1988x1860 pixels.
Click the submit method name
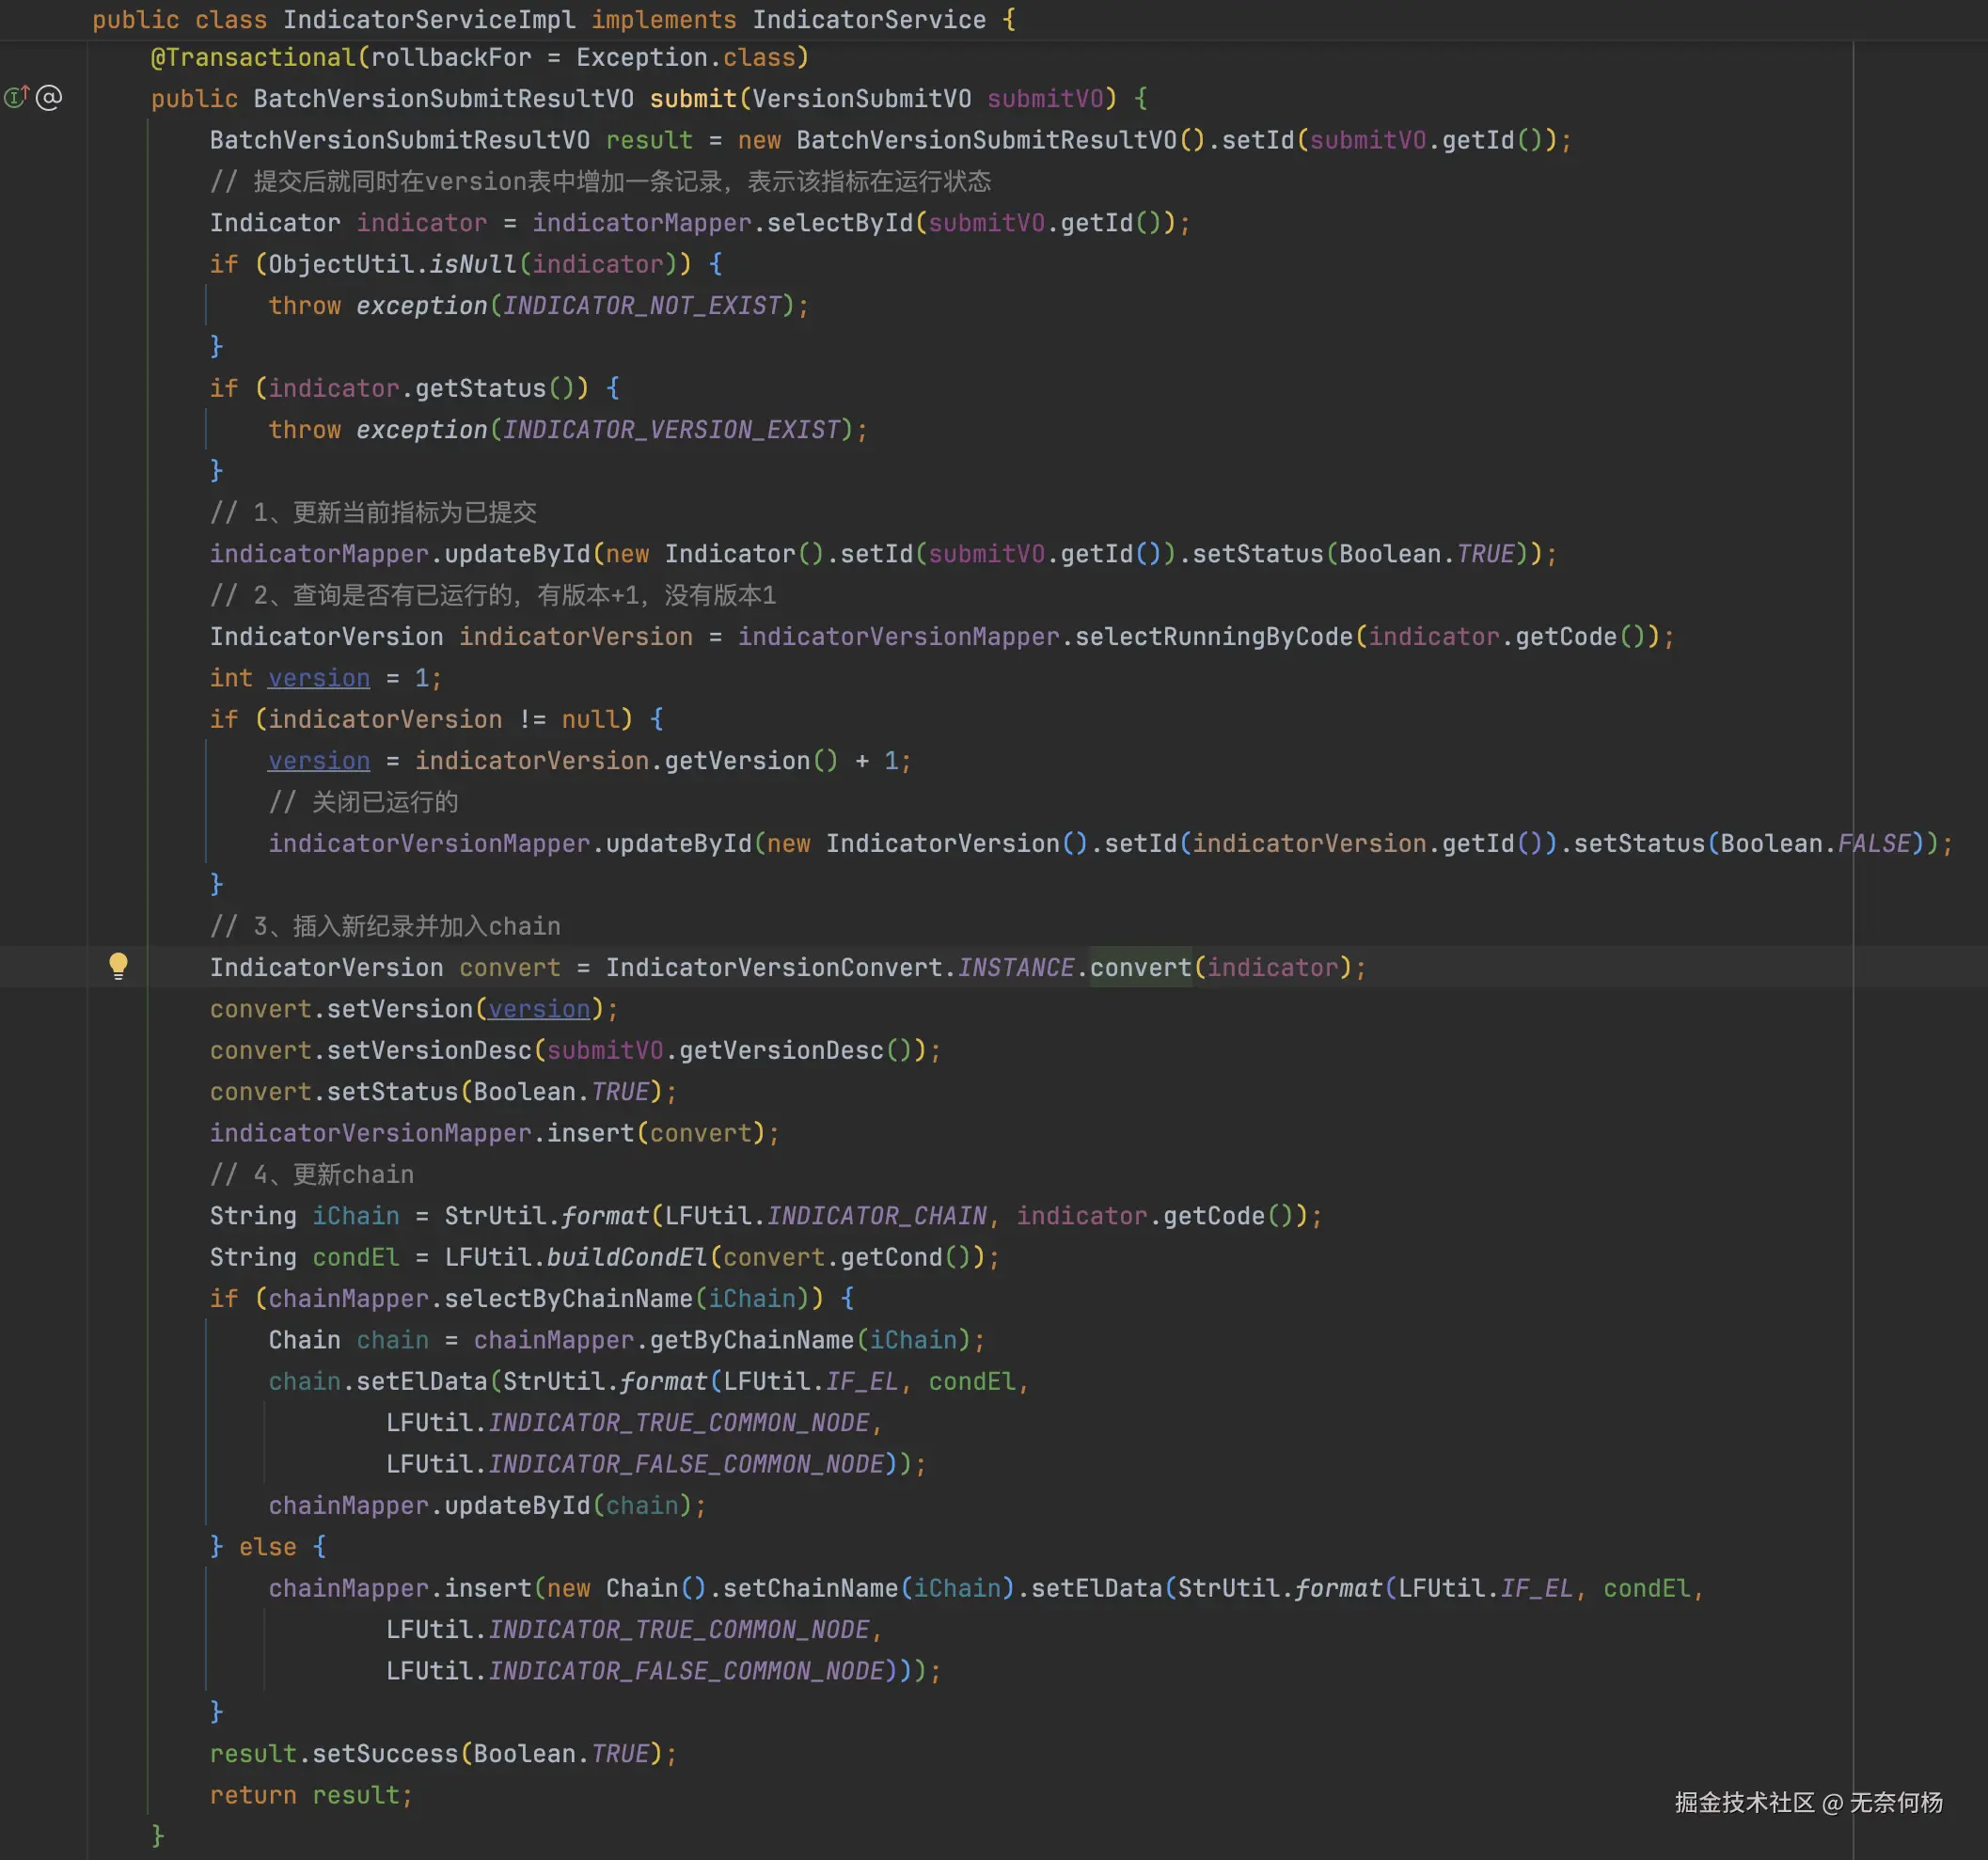coord(693,98)
